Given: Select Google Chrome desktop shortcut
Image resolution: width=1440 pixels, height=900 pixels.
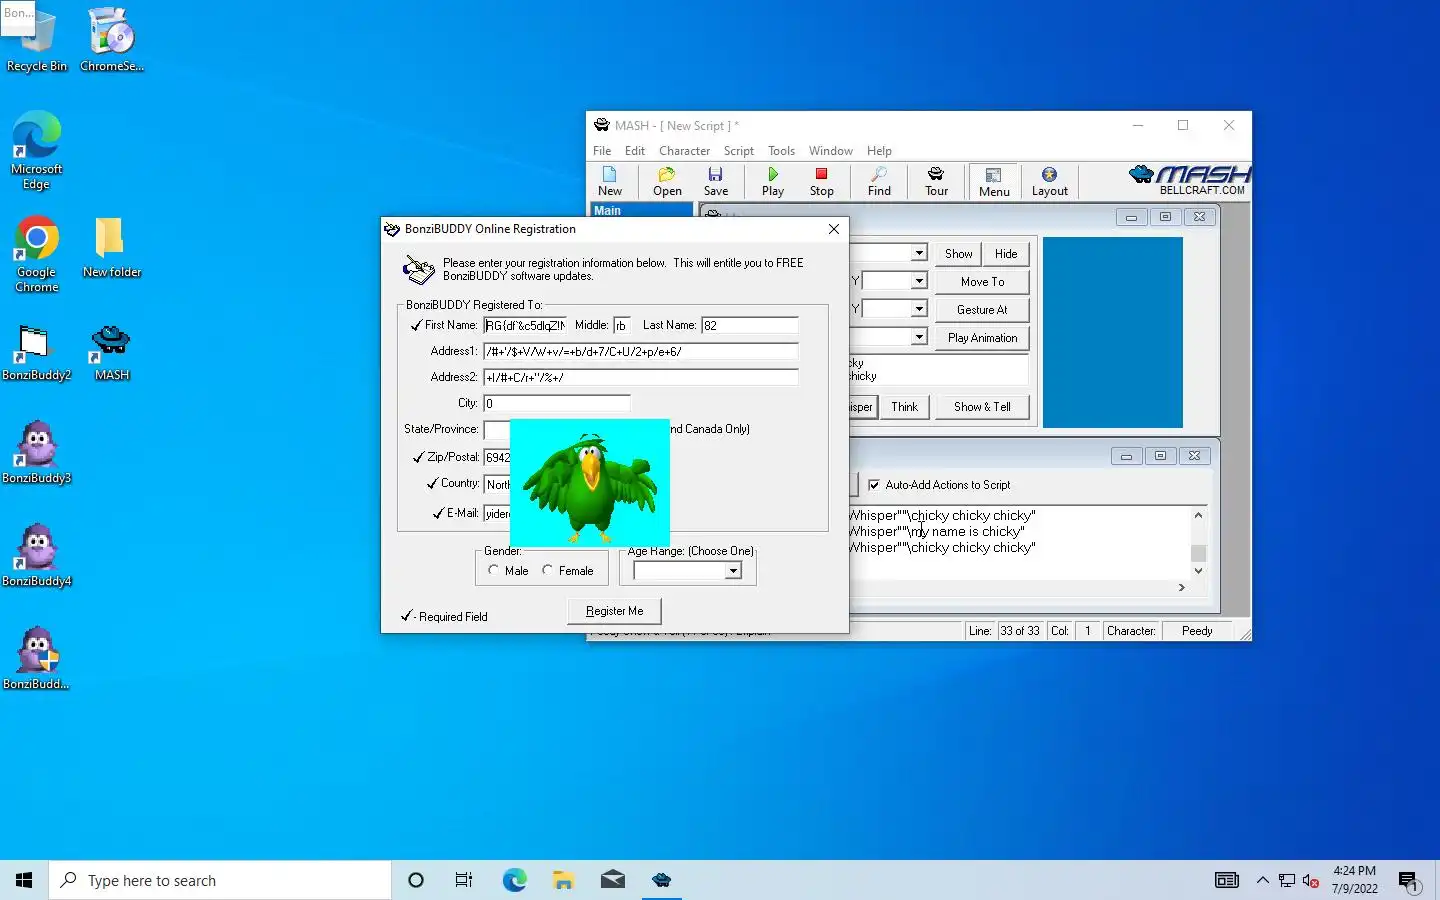Looking at the screenshot, I should [37, 254].
